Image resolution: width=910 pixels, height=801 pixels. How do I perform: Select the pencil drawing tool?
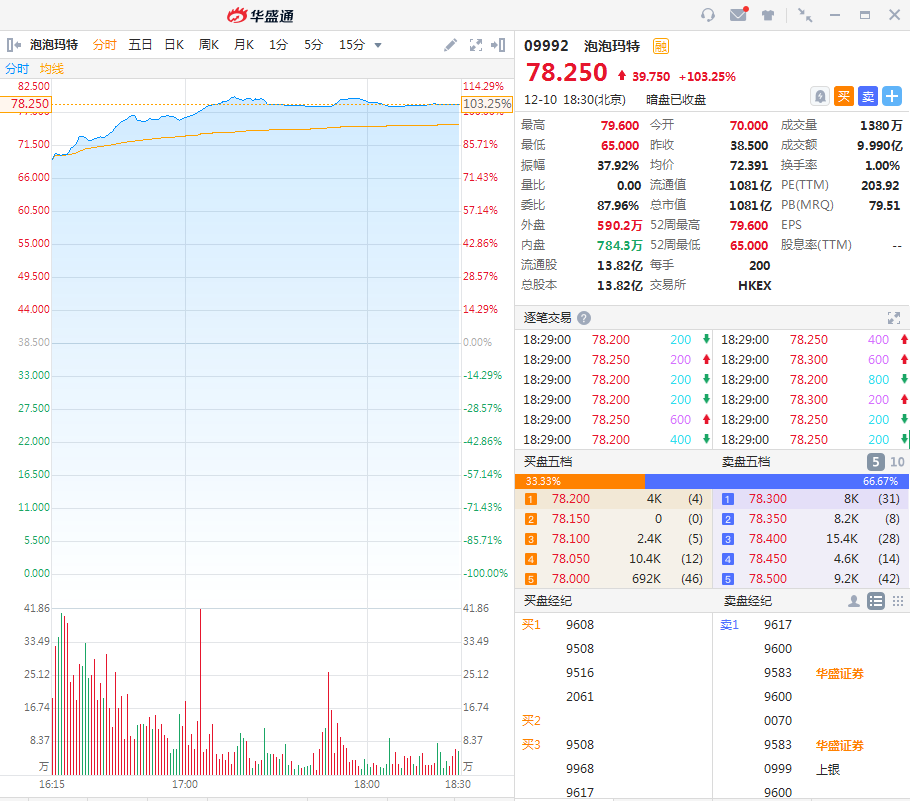coord(450,45)
